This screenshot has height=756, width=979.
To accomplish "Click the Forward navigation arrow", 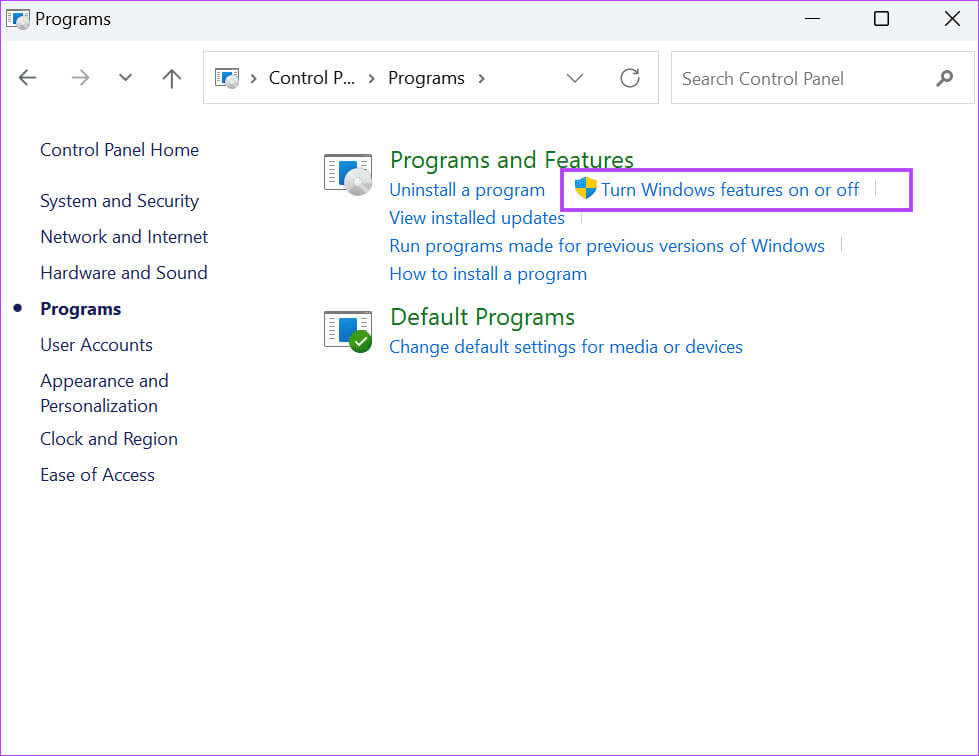I will [x=80, y=78].
